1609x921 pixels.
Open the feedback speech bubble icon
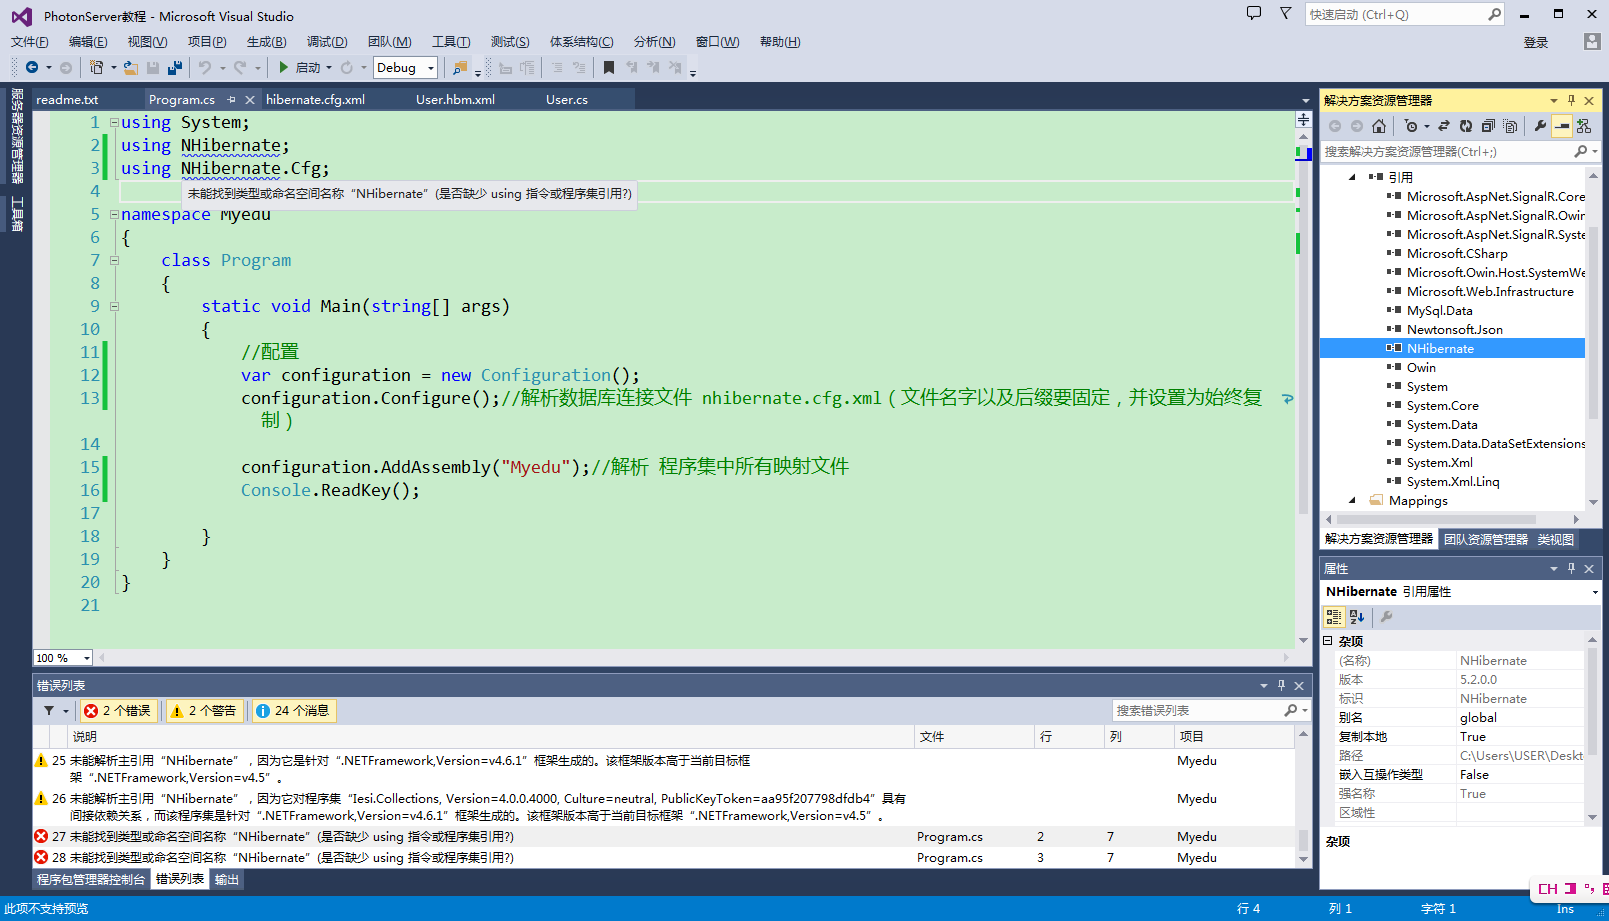(1254, 13)
